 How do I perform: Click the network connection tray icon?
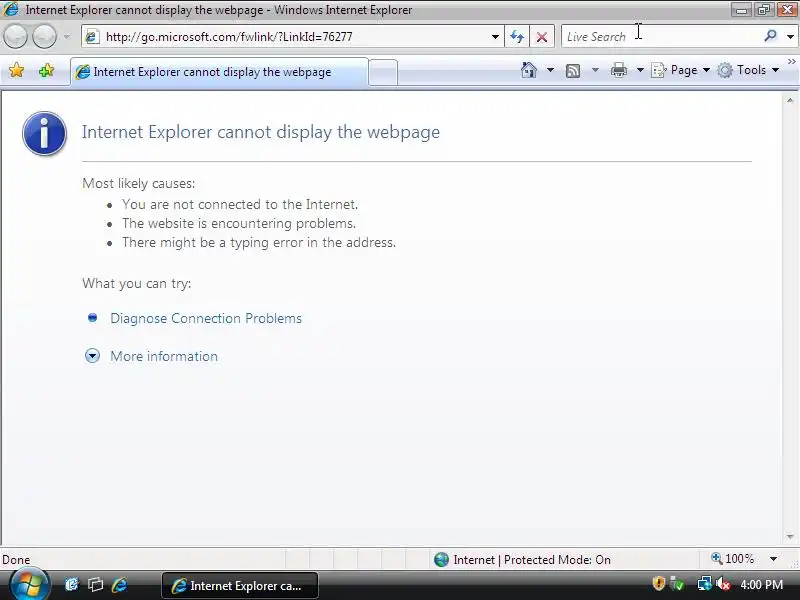705,584
